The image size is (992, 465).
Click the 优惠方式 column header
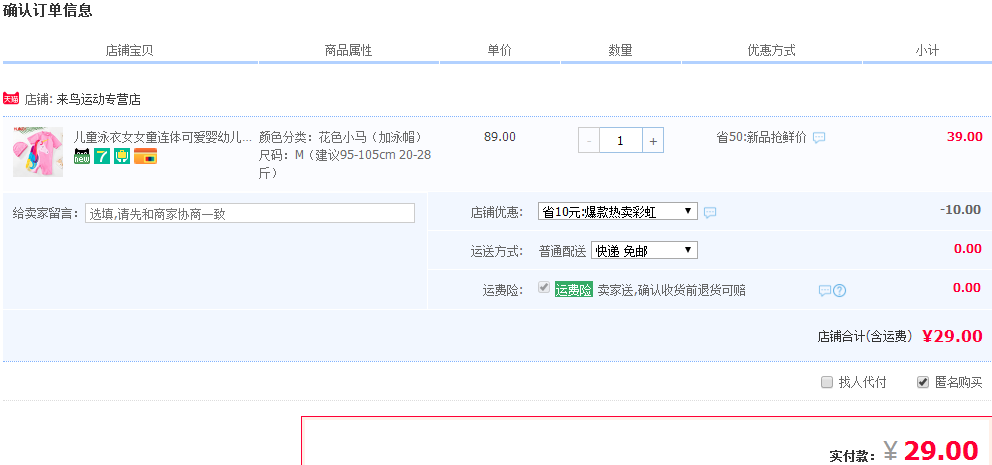tap(772, 51)
